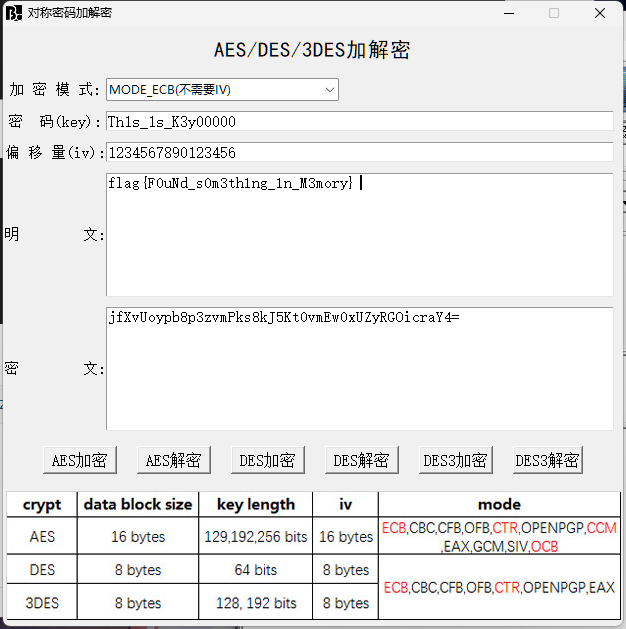Run DES解密 decryption
Screen dimensions: 626x629
coord(361,460)
